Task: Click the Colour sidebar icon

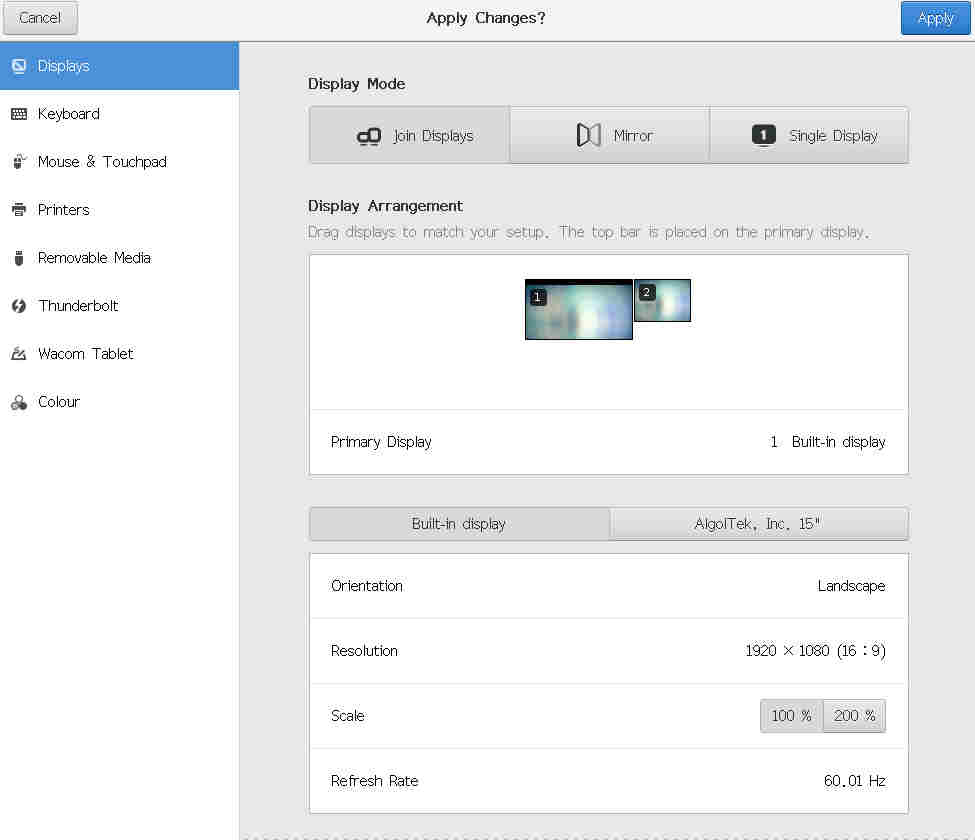Action: point(19,402)
